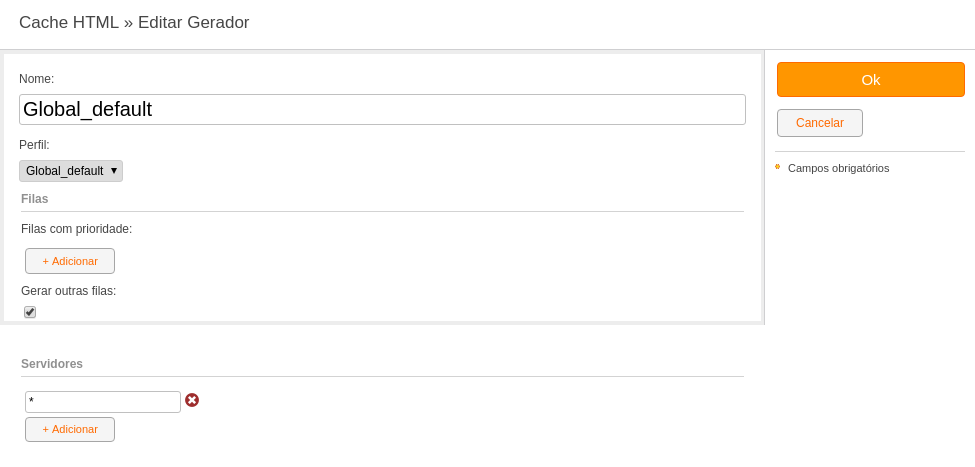Click the Cancelar button

tap(820, 123)
